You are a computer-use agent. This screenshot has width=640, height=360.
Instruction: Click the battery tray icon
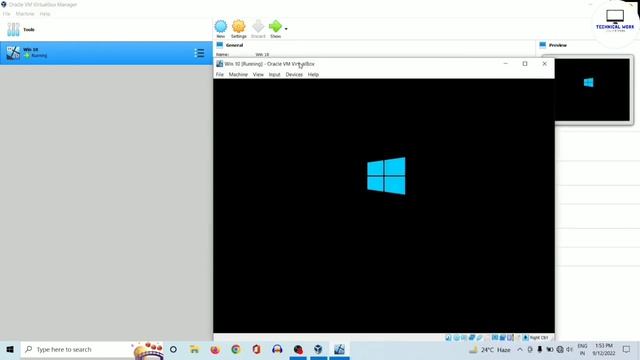(x=550, y=350)
